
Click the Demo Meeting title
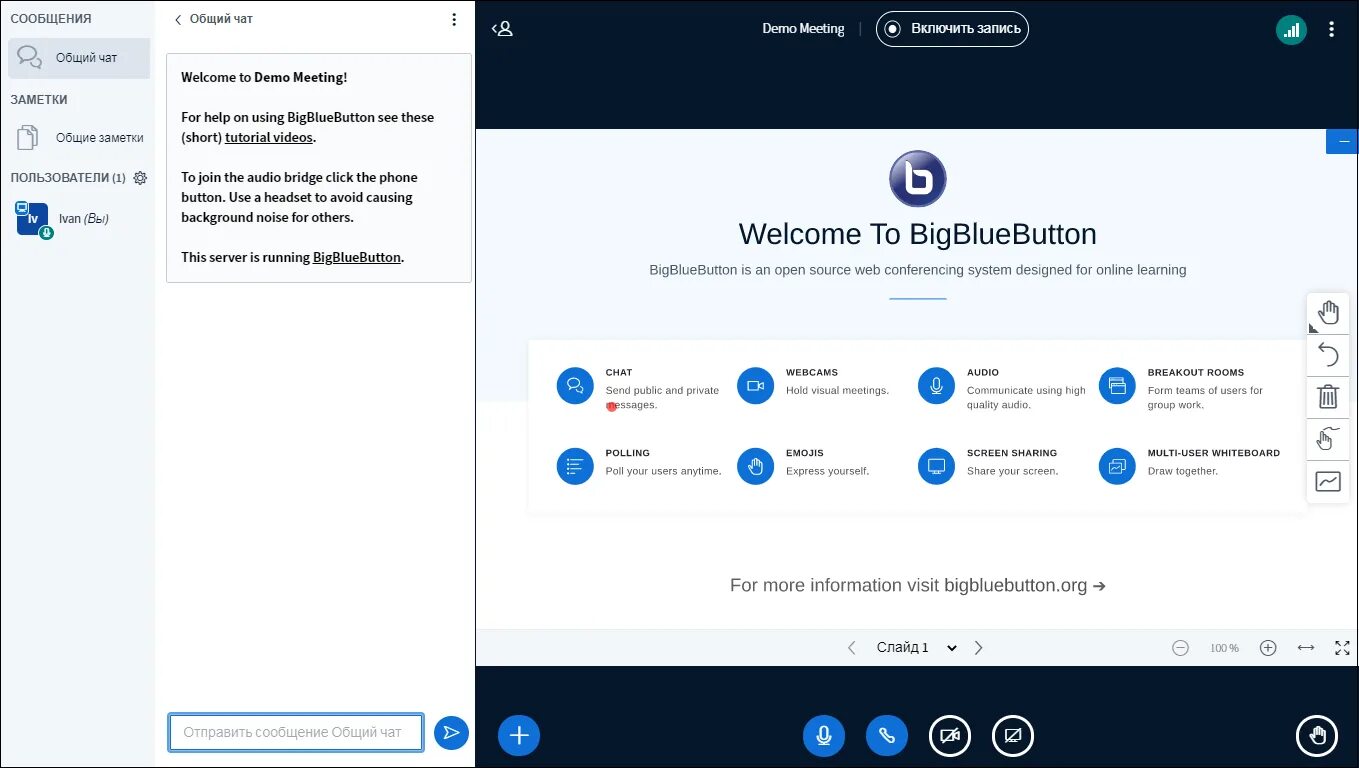coord(803,29)
